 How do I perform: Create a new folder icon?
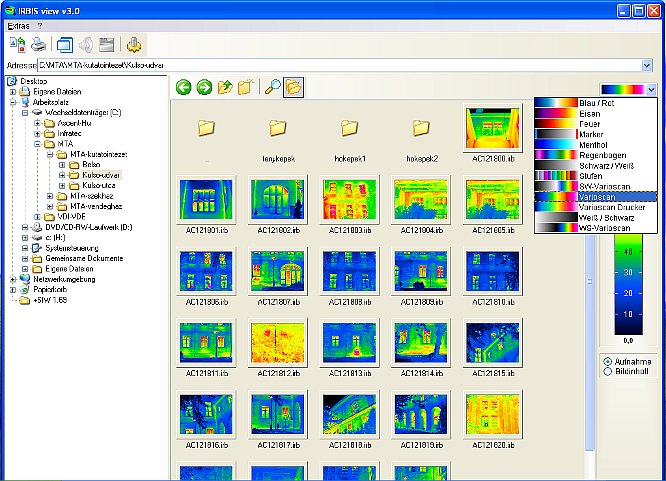point(246,87)
